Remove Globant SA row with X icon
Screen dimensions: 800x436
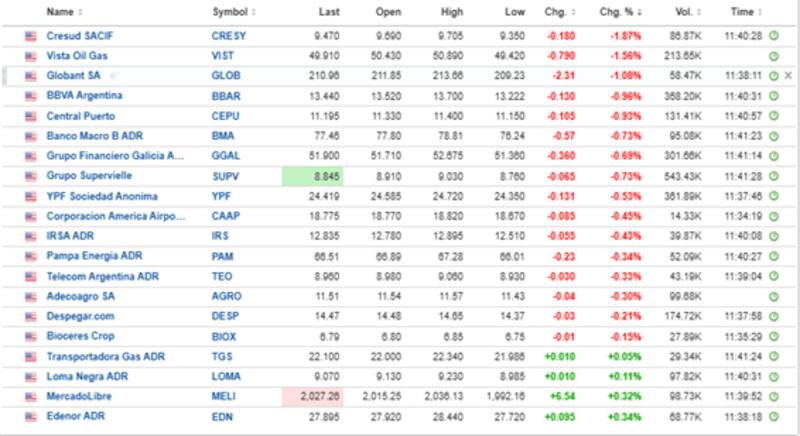(x=788, y=75)
